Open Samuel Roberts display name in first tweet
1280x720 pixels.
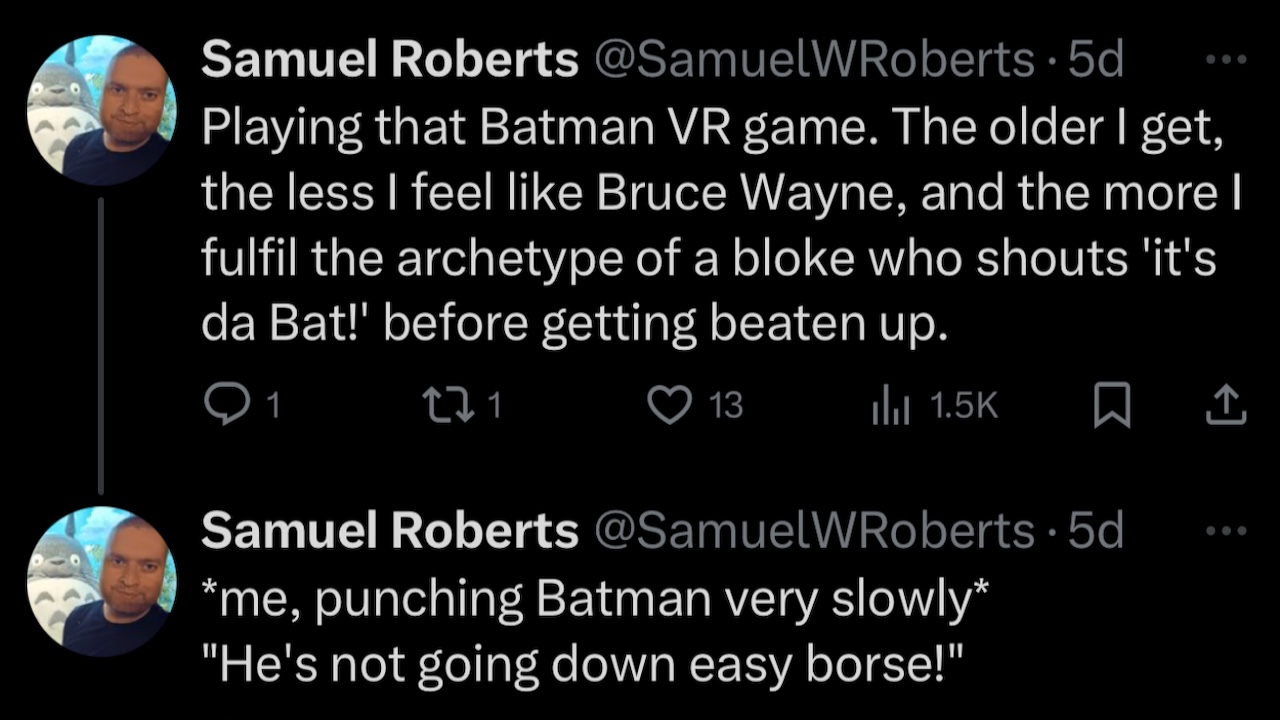[390, 61]
